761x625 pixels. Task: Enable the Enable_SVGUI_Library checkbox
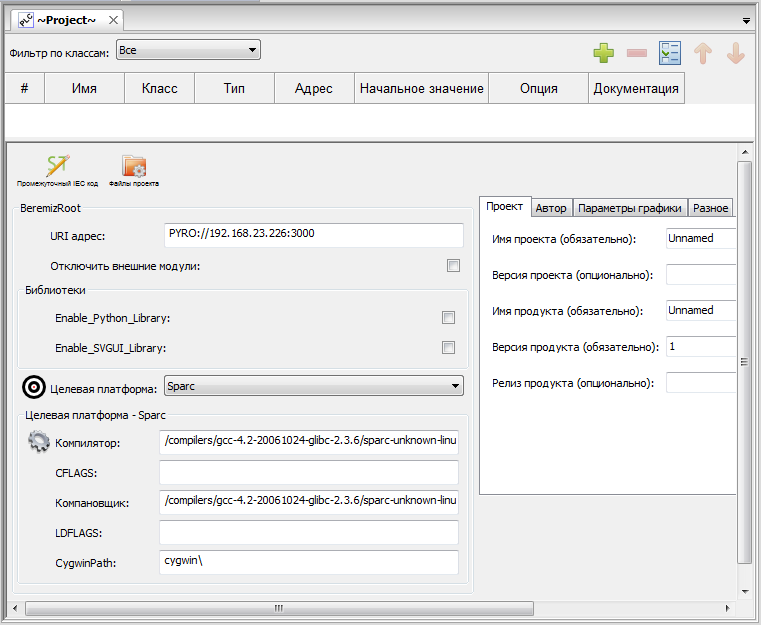[x=448, y=348]
